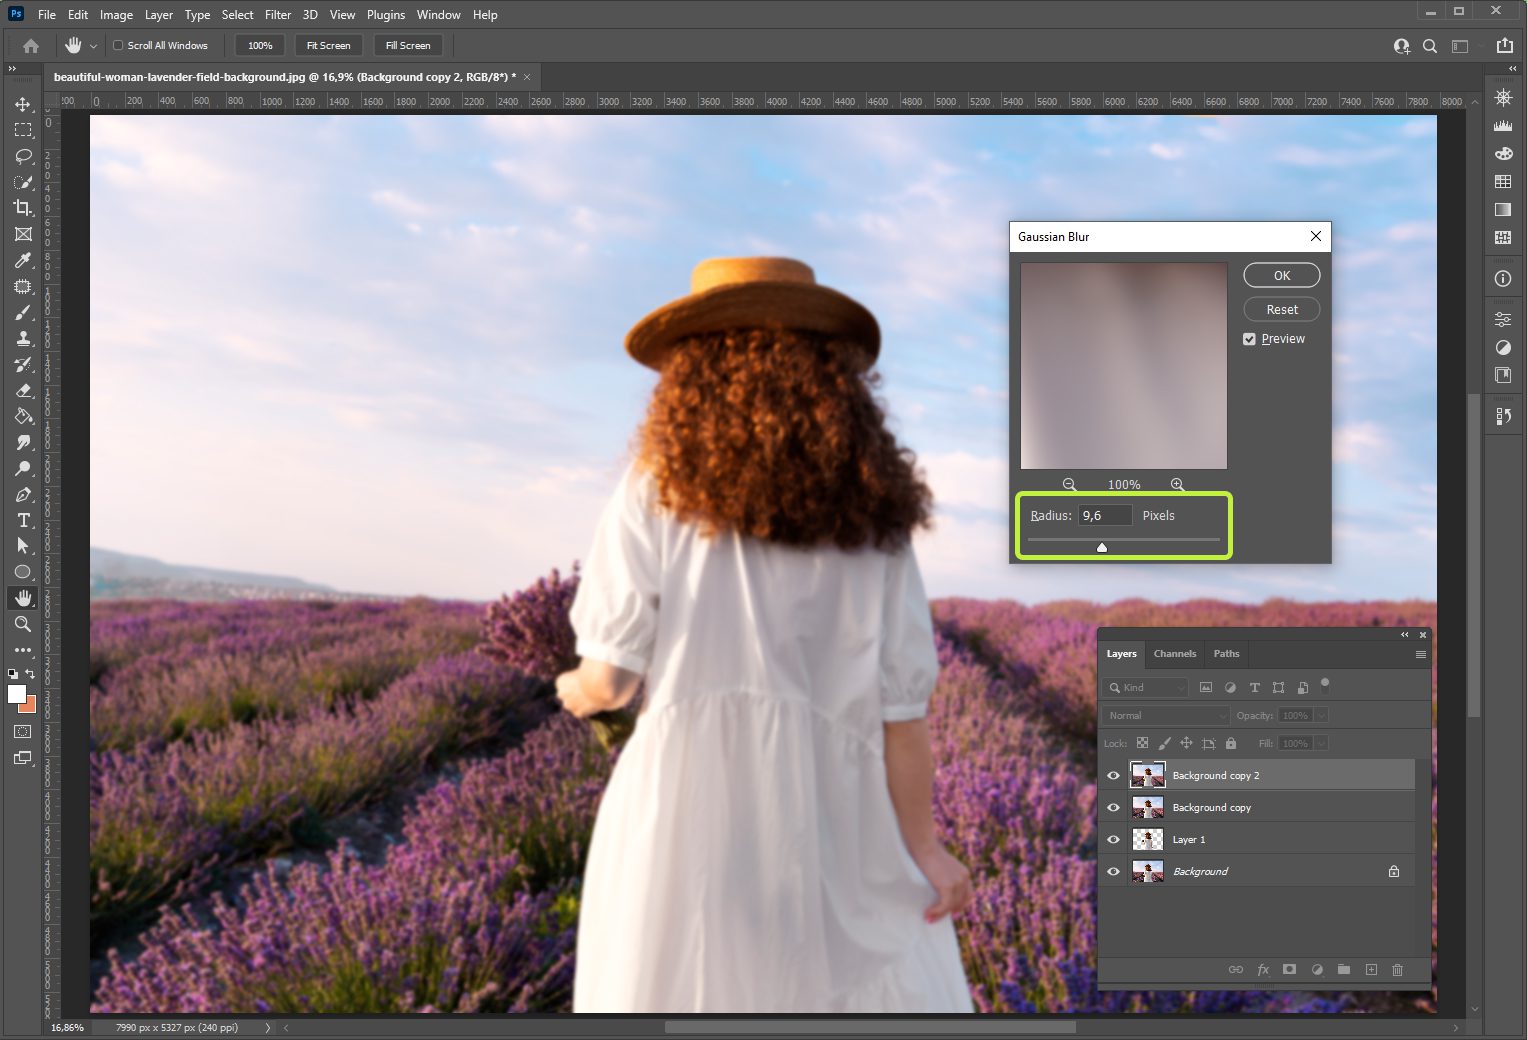The width and height of the screenshot is (1527, 1040).
Task: Close the Gaussian Blur dialog
Action: 1316,236
